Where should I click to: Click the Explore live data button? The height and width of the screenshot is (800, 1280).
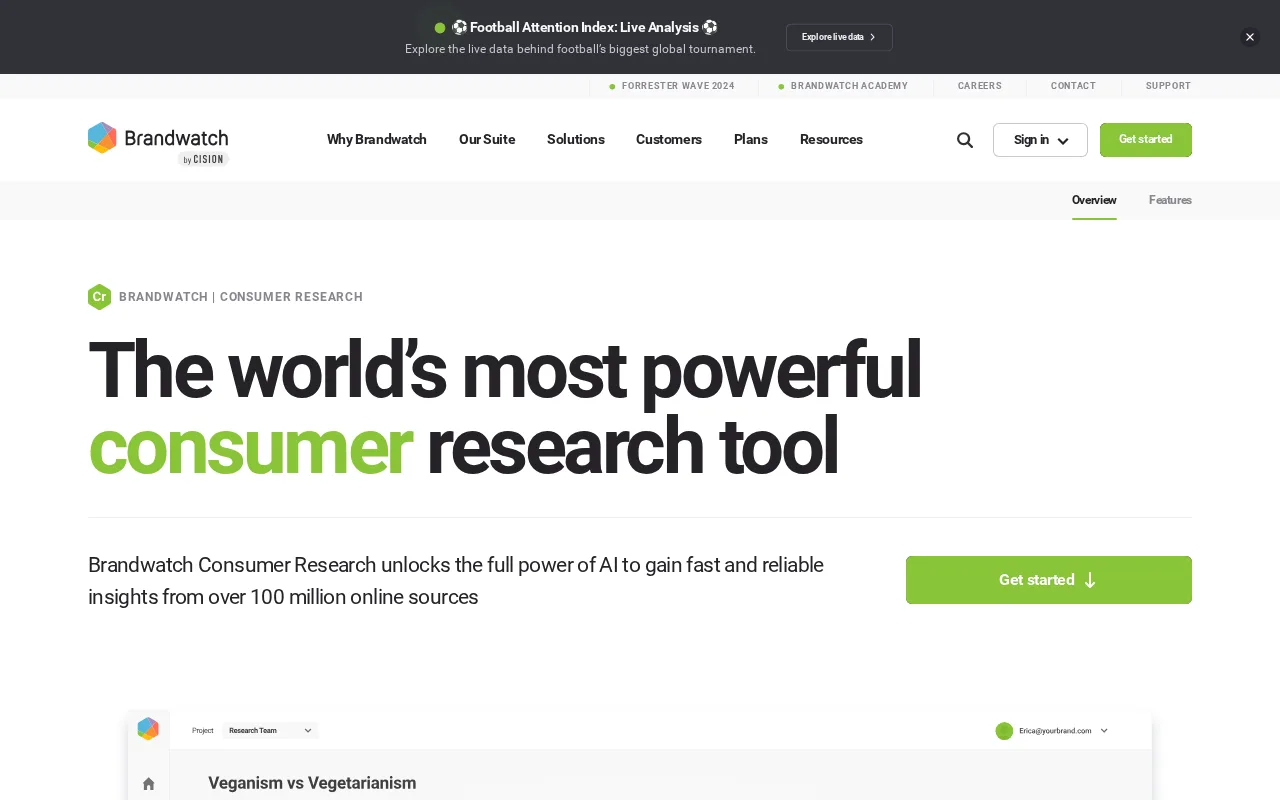click(x=839, y=37)
